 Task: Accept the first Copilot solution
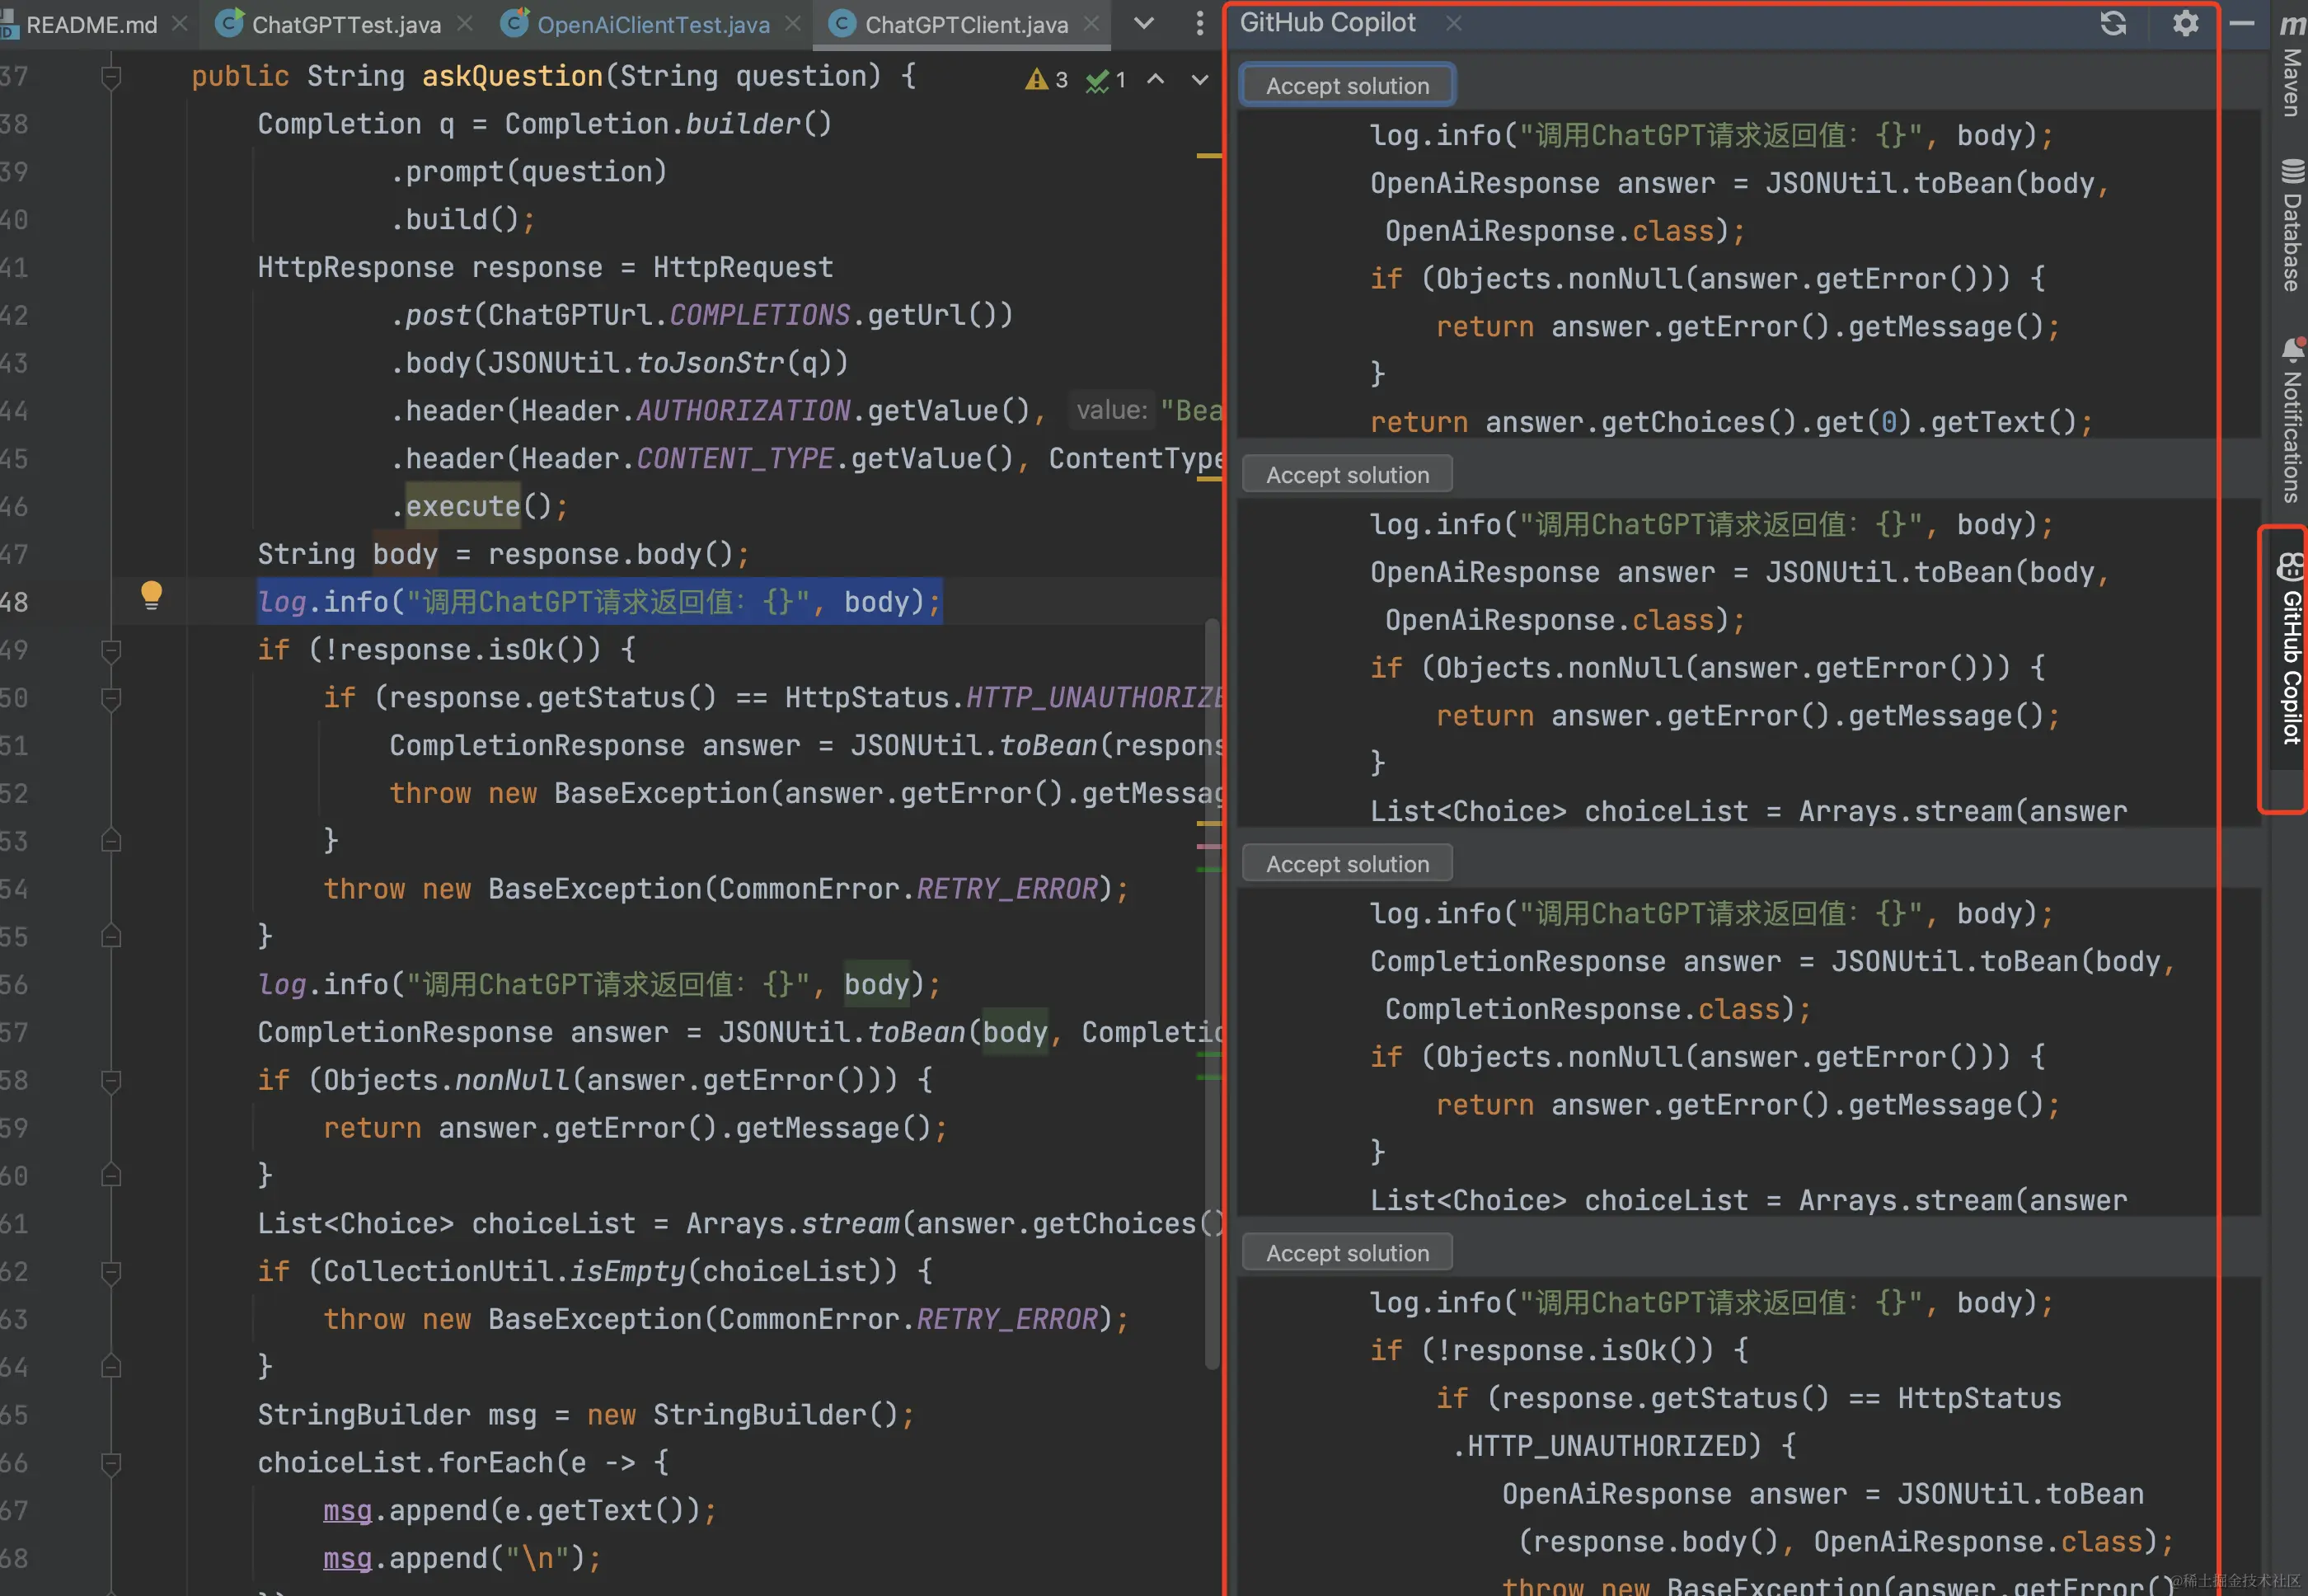[1347, 86]
